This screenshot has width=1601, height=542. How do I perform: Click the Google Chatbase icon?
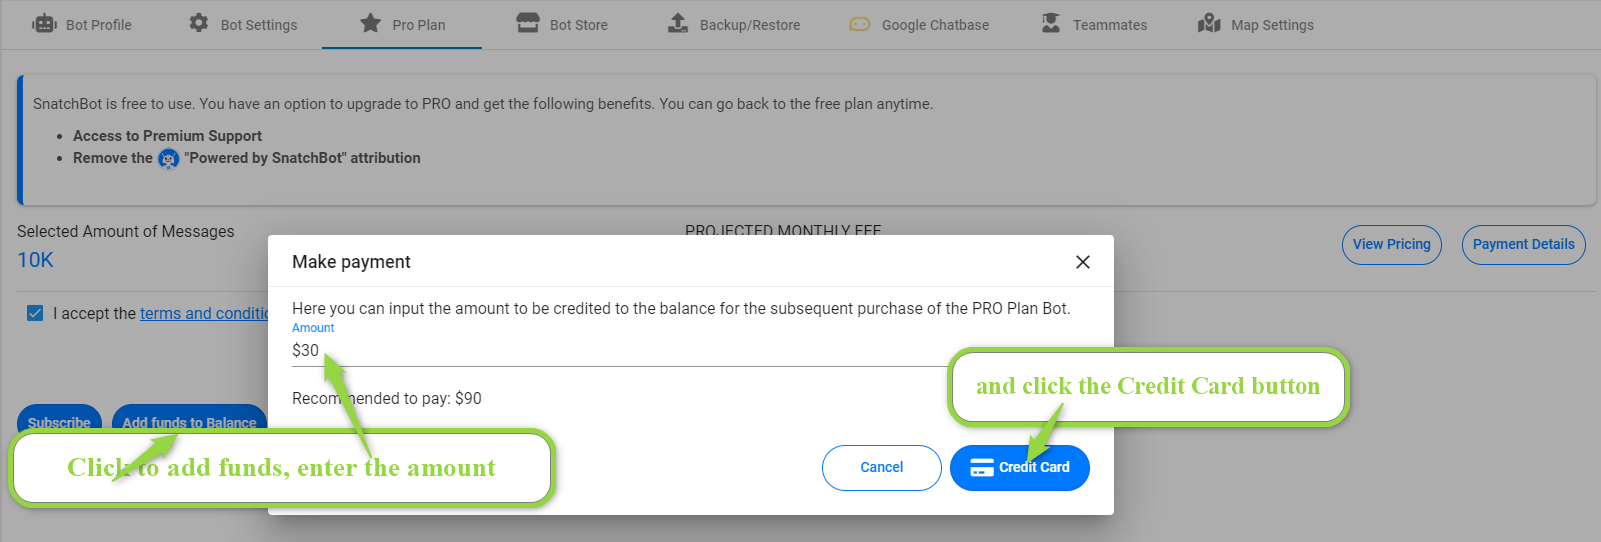click(x=860, y=24)
